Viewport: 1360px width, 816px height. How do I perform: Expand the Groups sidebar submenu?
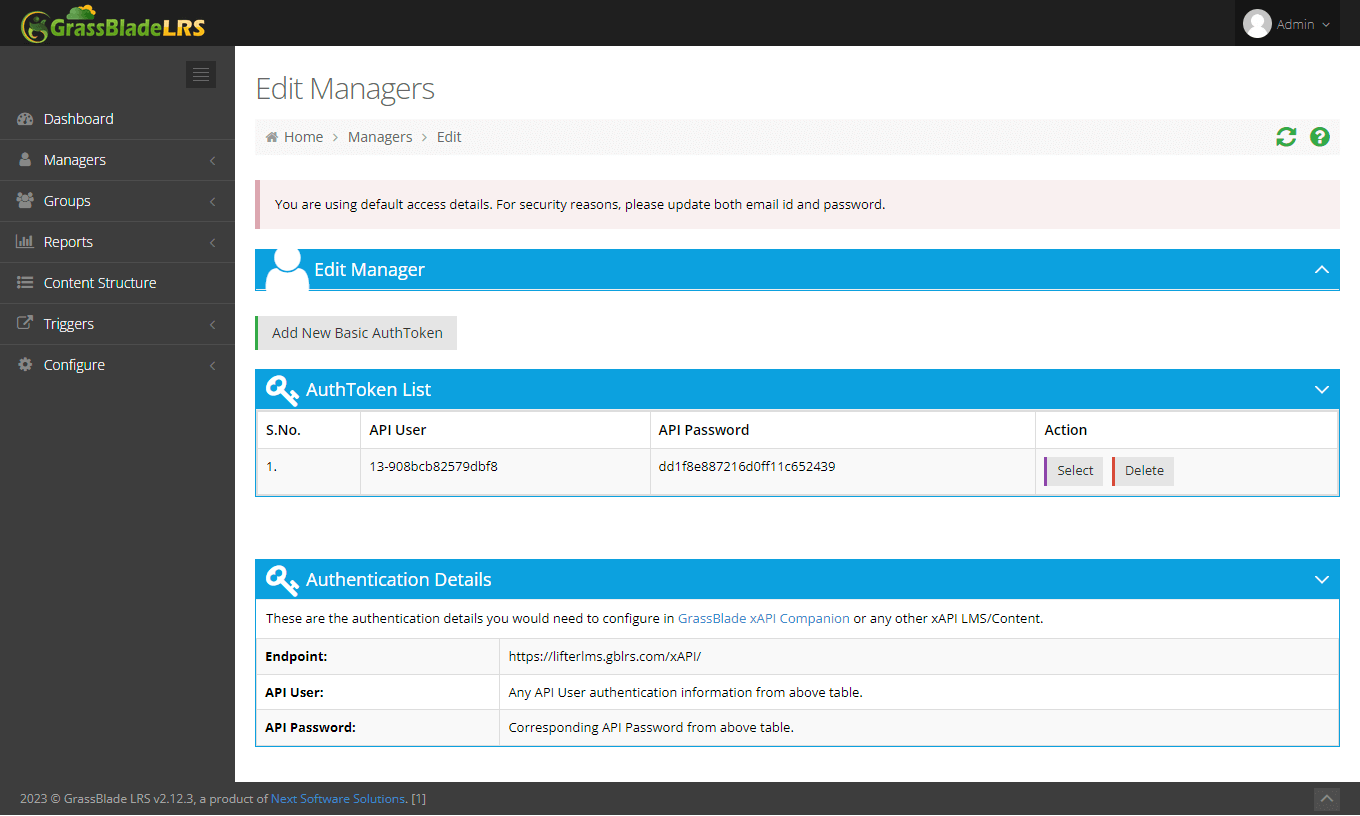[67, 200]
